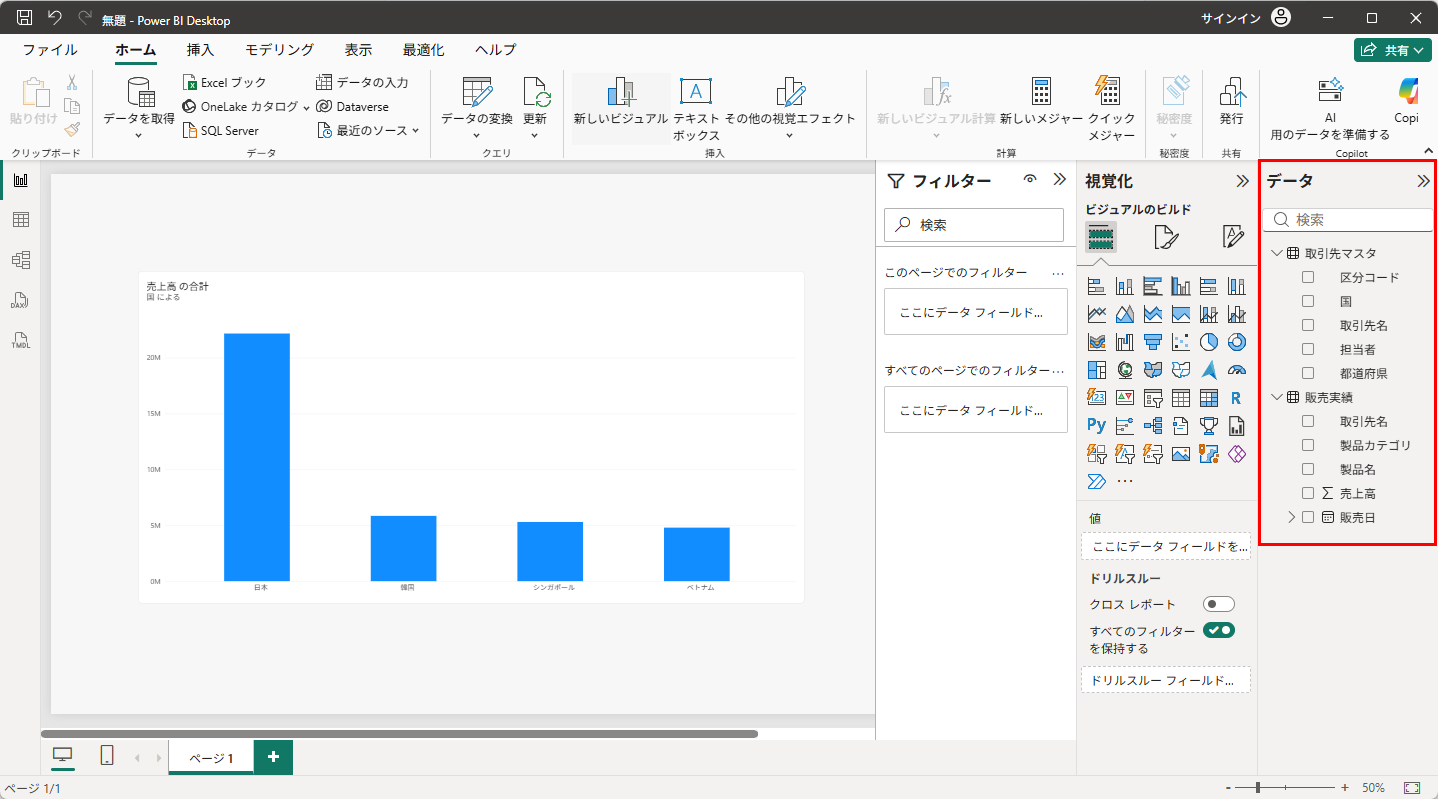Toggle the クロス レポート switch

(1219, 604)
